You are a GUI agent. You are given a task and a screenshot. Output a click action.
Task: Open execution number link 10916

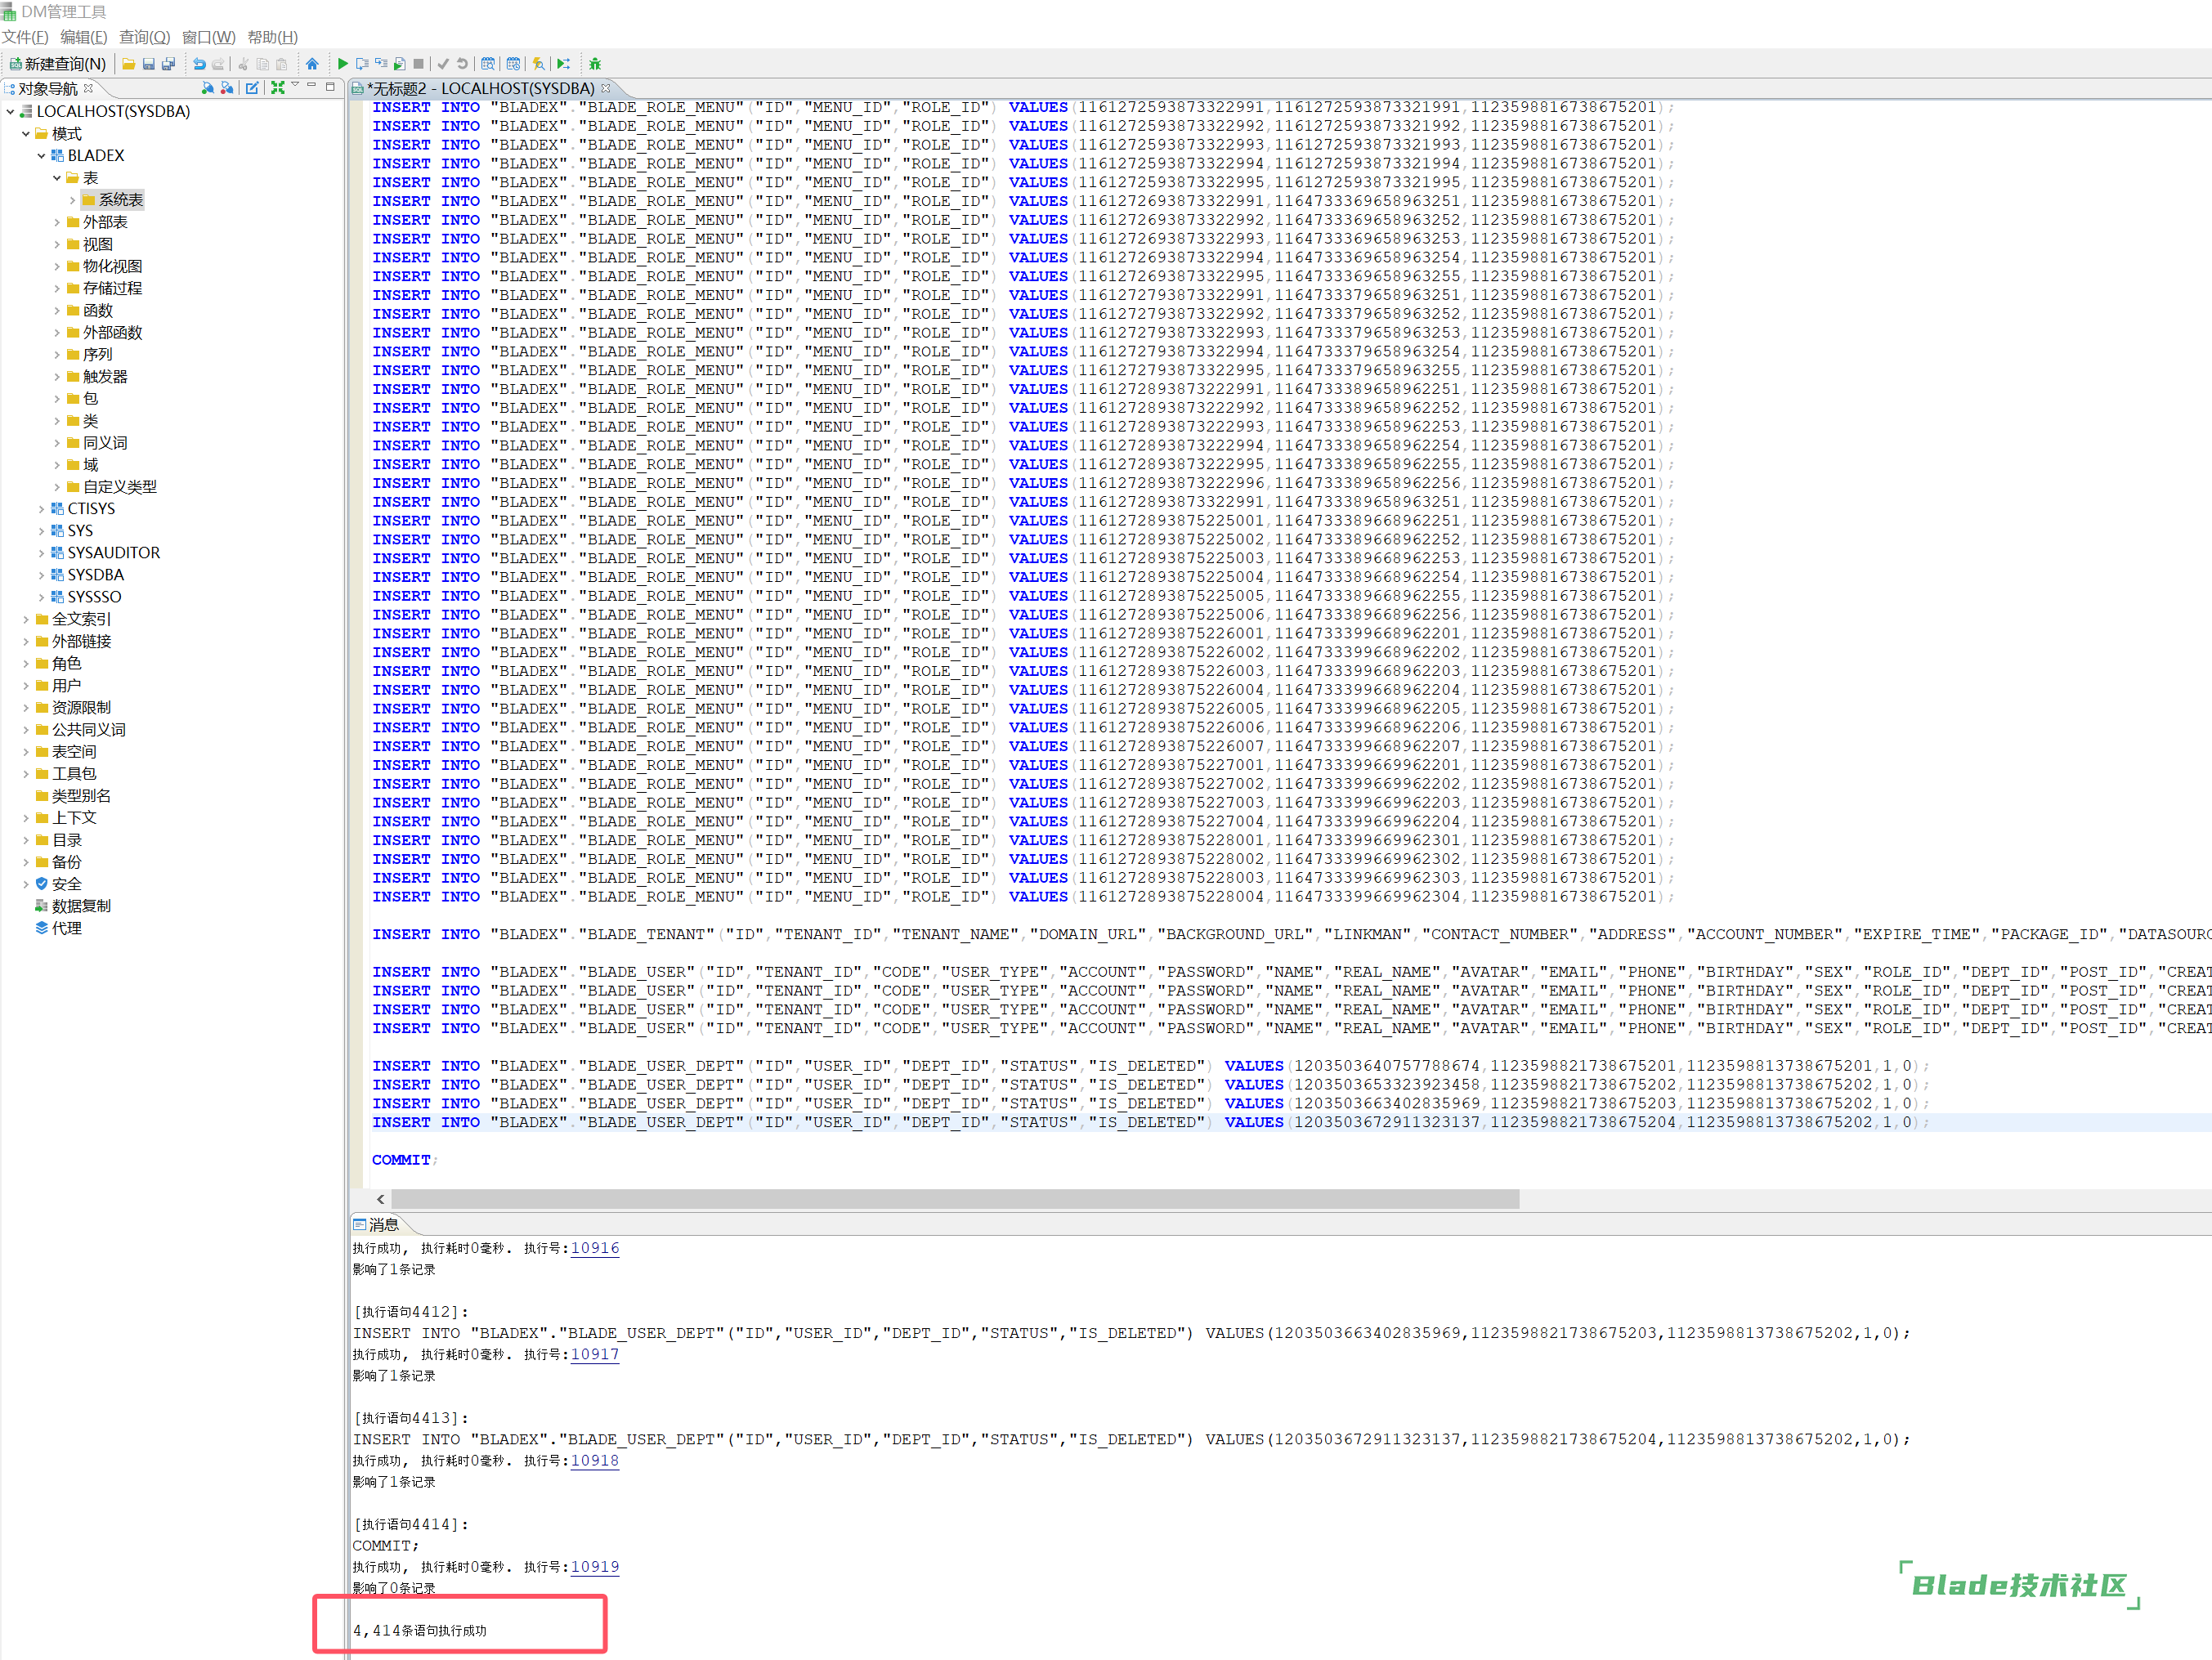pos(595,1248)
